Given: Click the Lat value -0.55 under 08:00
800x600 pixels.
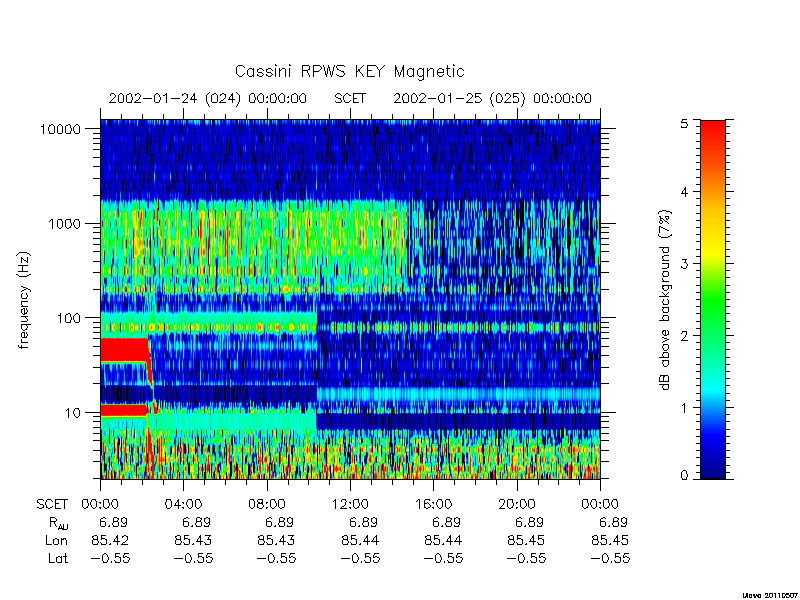Looking at the screenshot, I should click(x=276, y=559).
